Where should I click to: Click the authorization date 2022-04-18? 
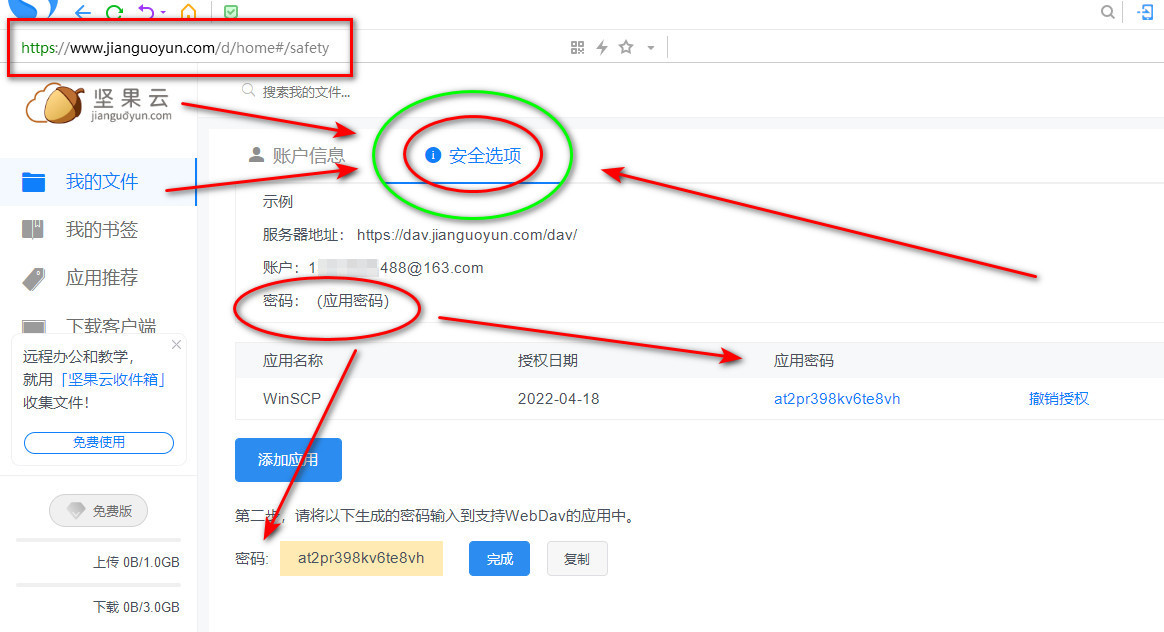(558, 399)
